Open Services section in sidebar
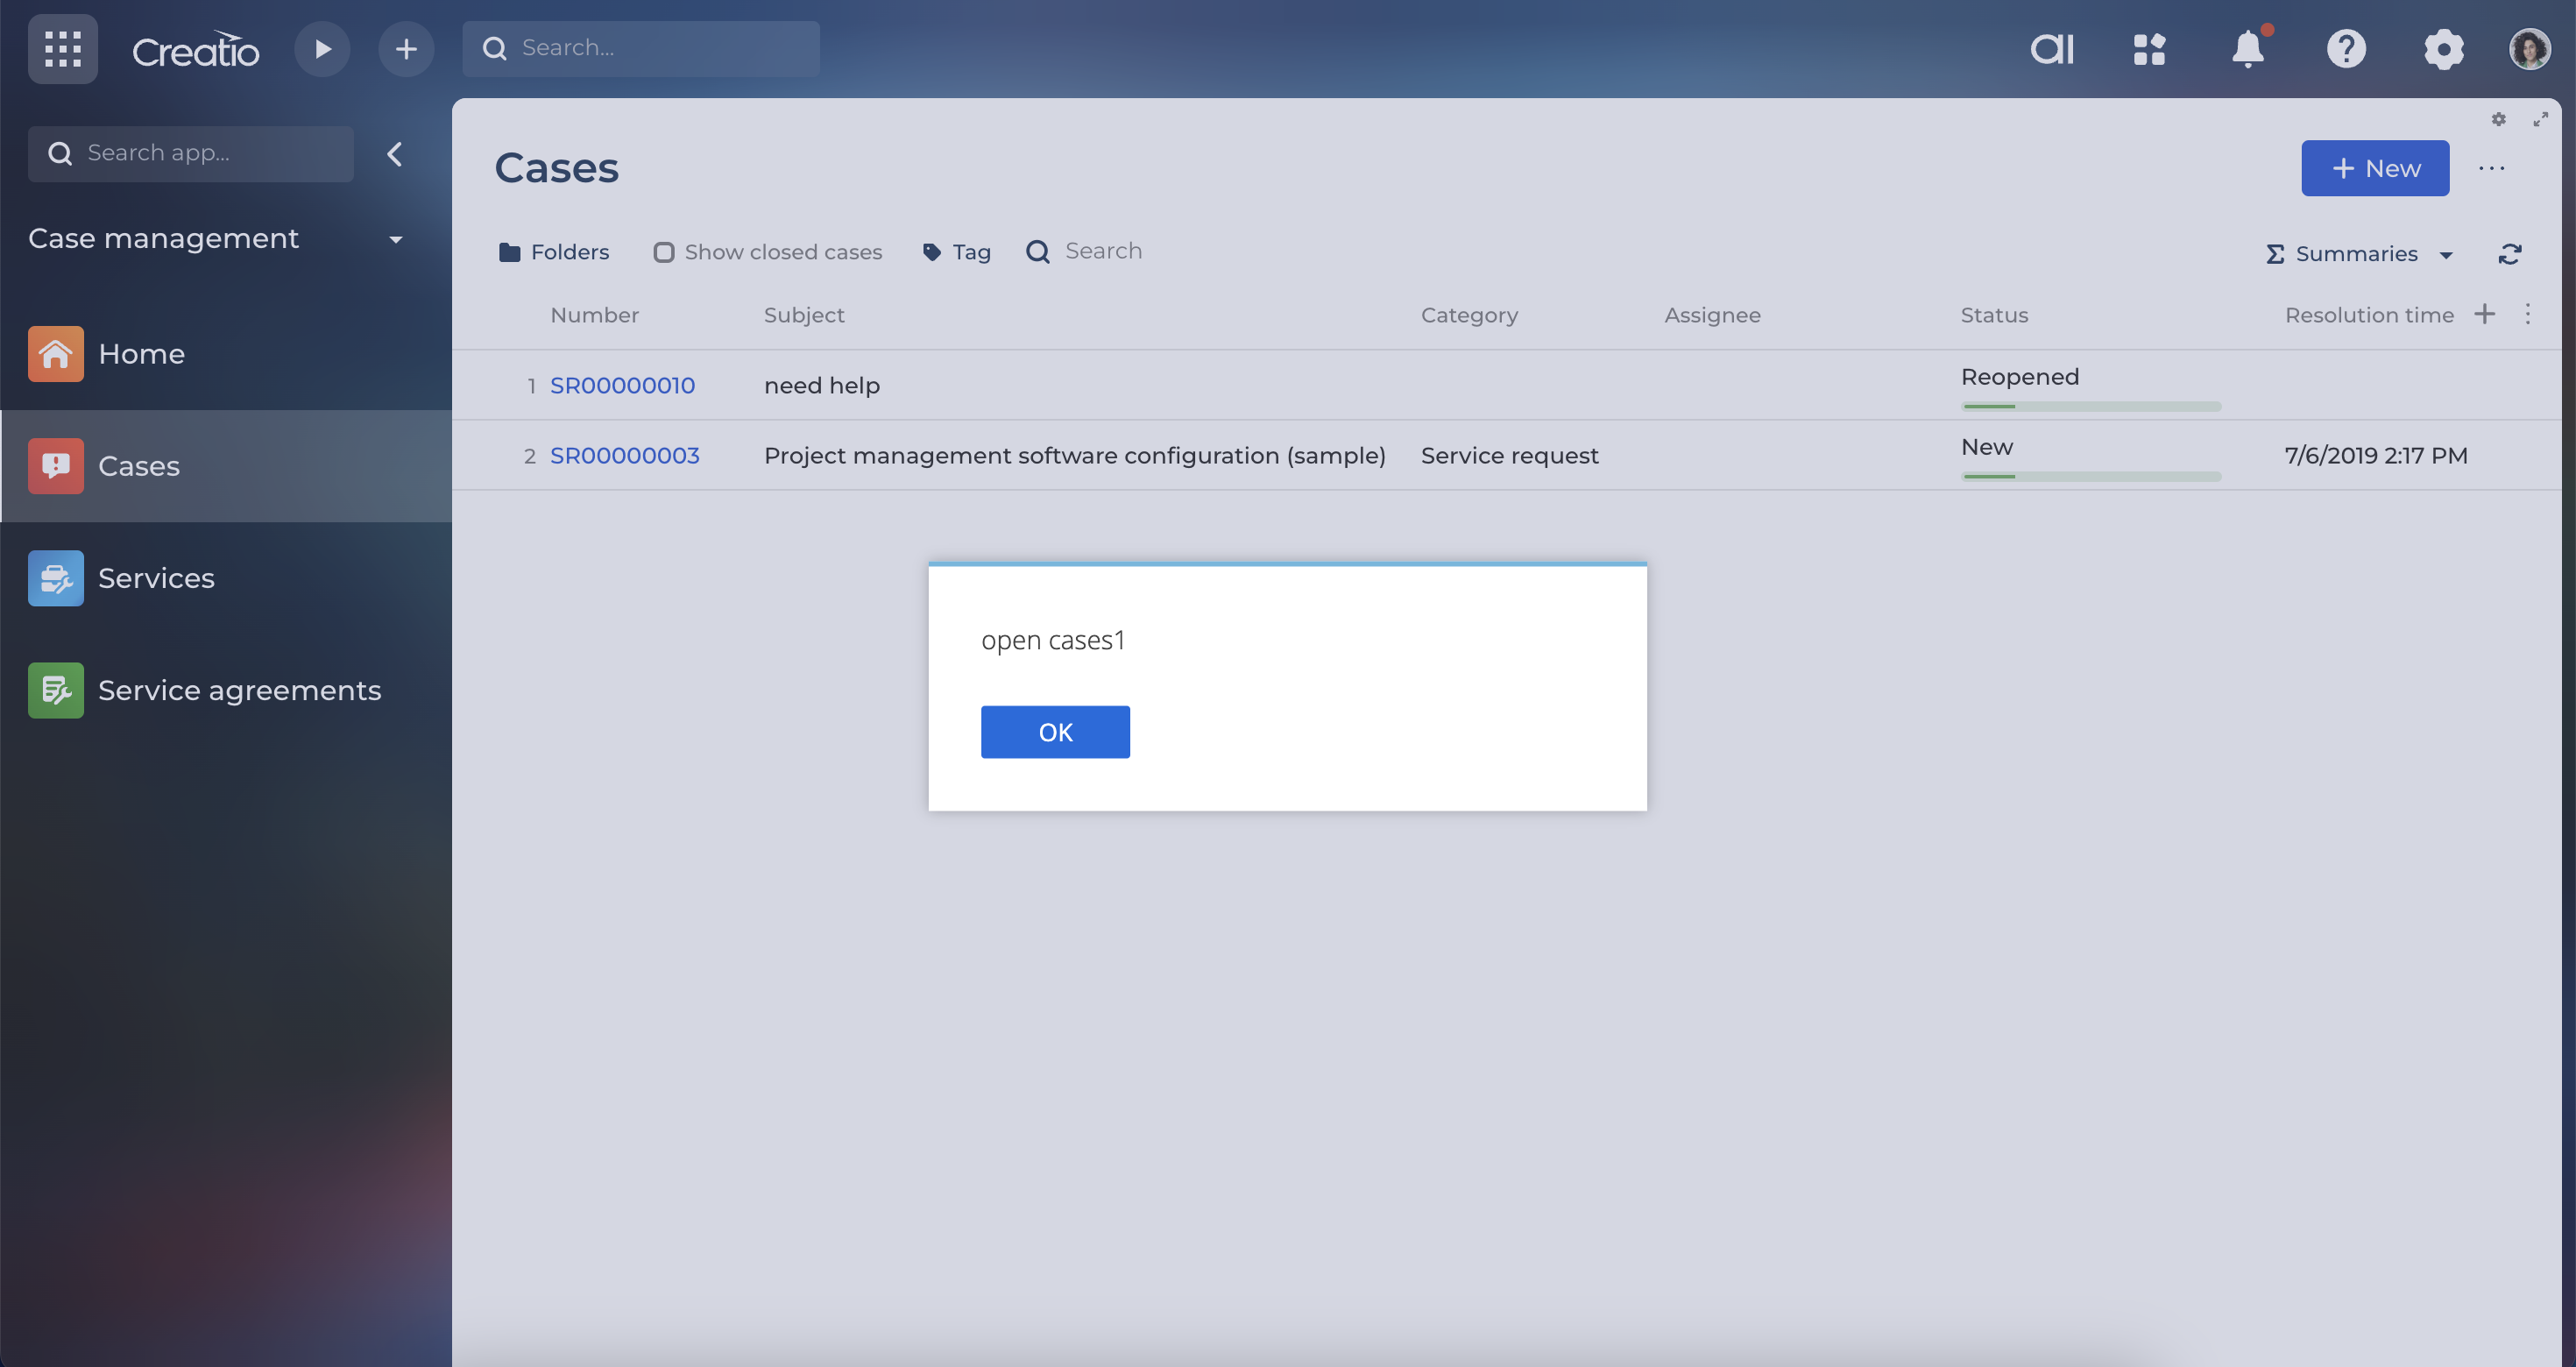The width and height of the screenshot is (2576, 1367). pyautogui.click(x=156, y=578)
